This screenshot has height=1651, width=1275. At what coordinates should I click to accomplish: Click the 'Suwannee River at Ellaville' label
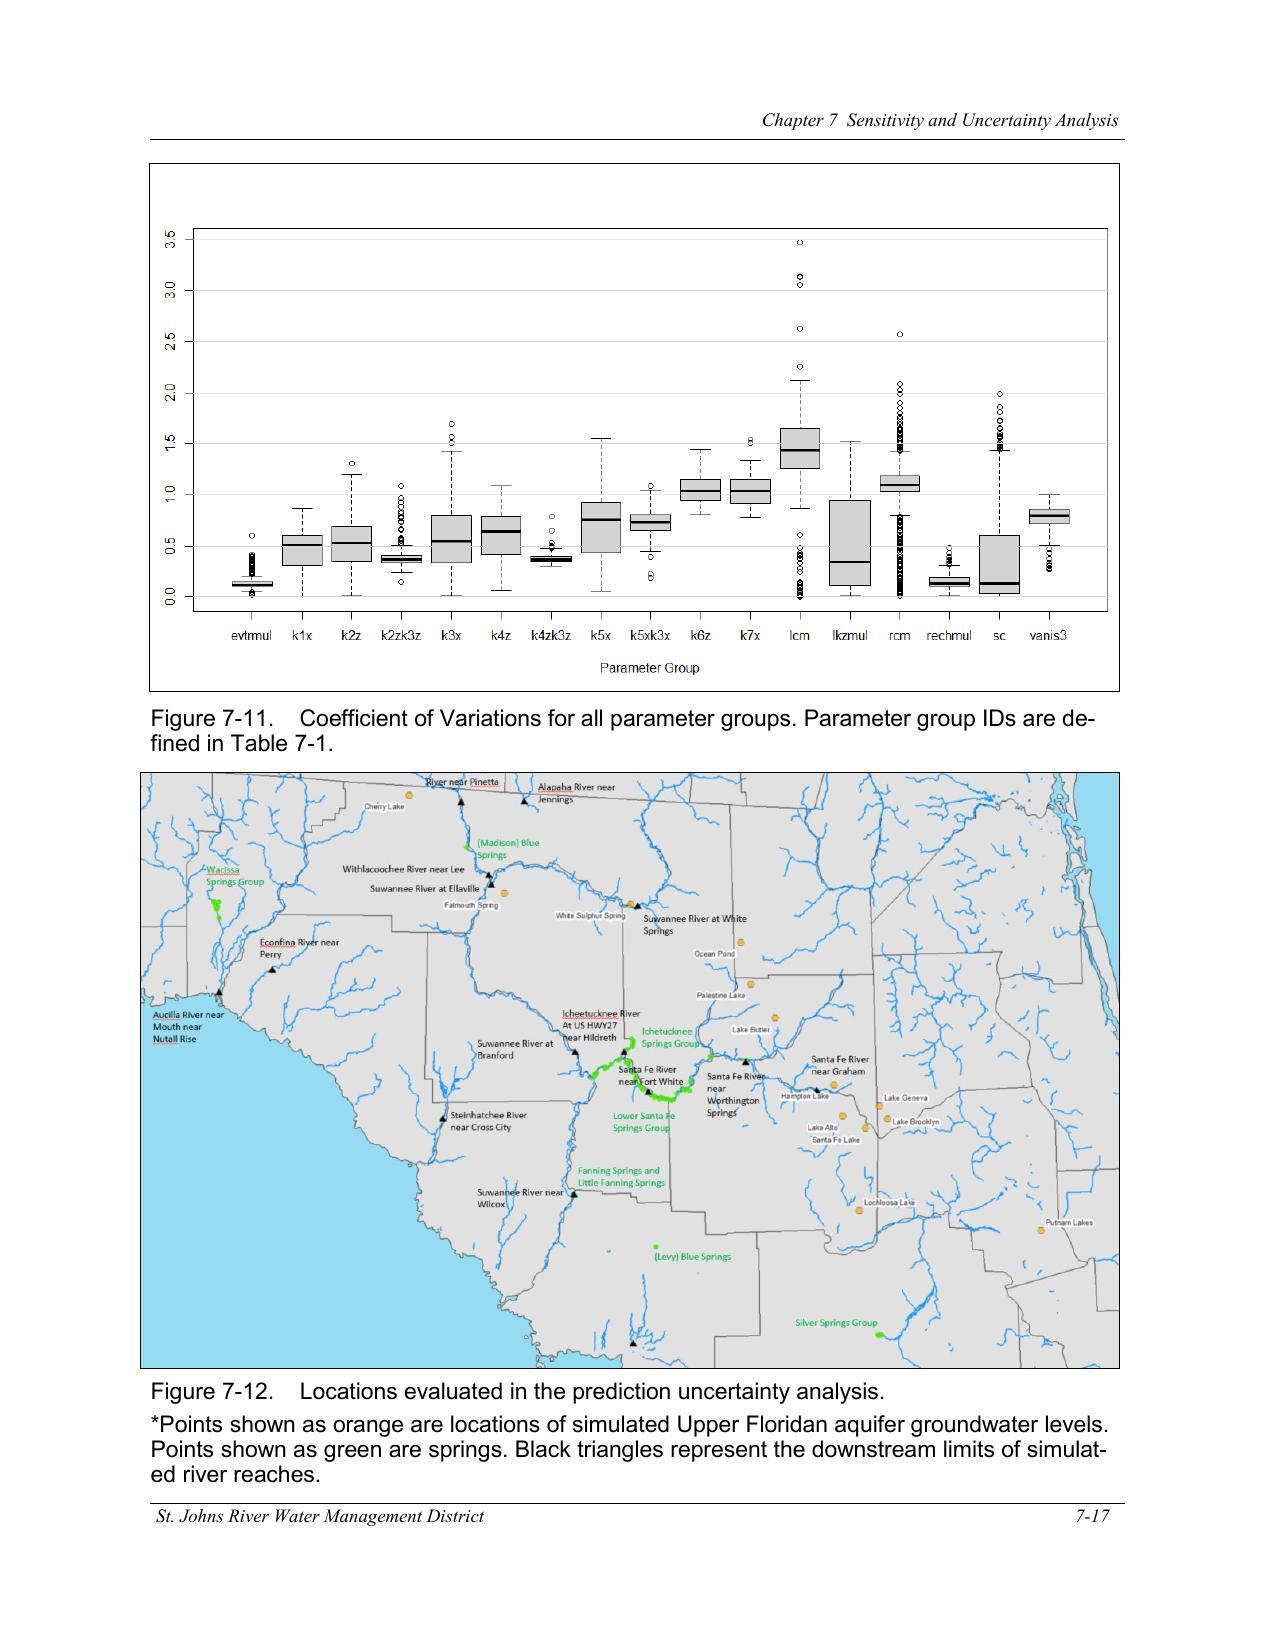pos(425,888)
